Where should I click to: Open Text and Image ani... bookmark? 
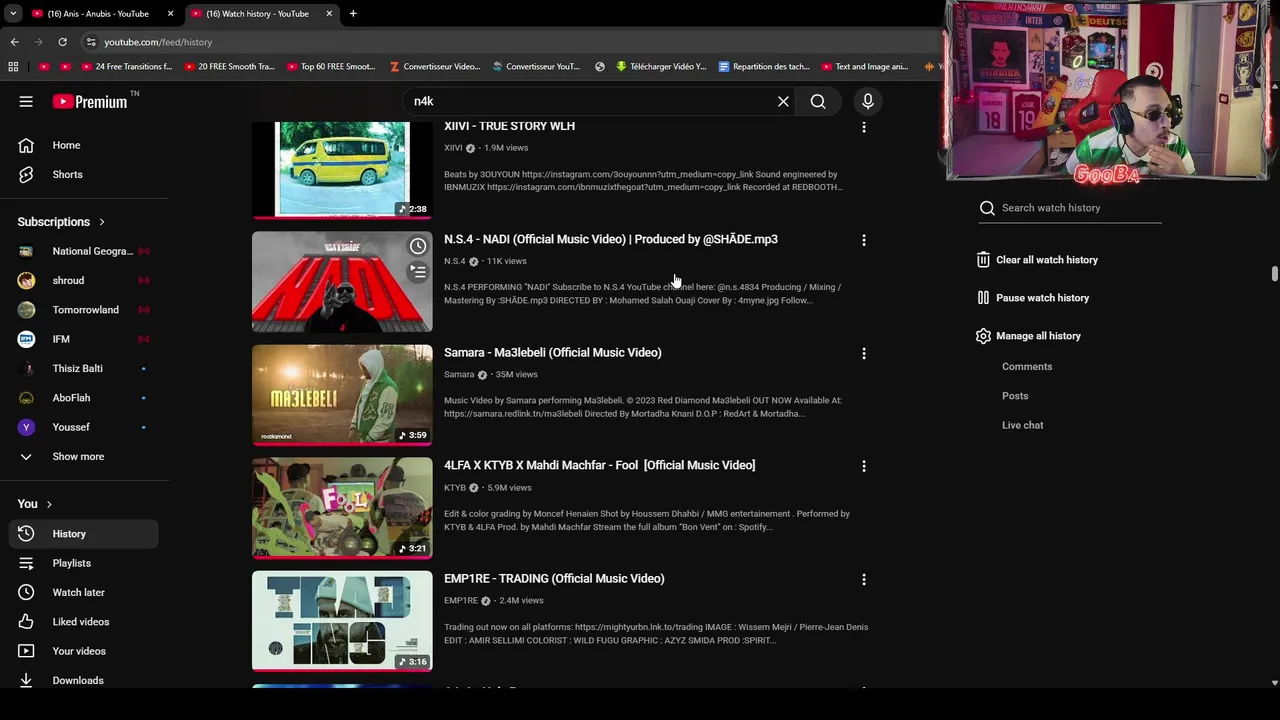pos(864,67)
